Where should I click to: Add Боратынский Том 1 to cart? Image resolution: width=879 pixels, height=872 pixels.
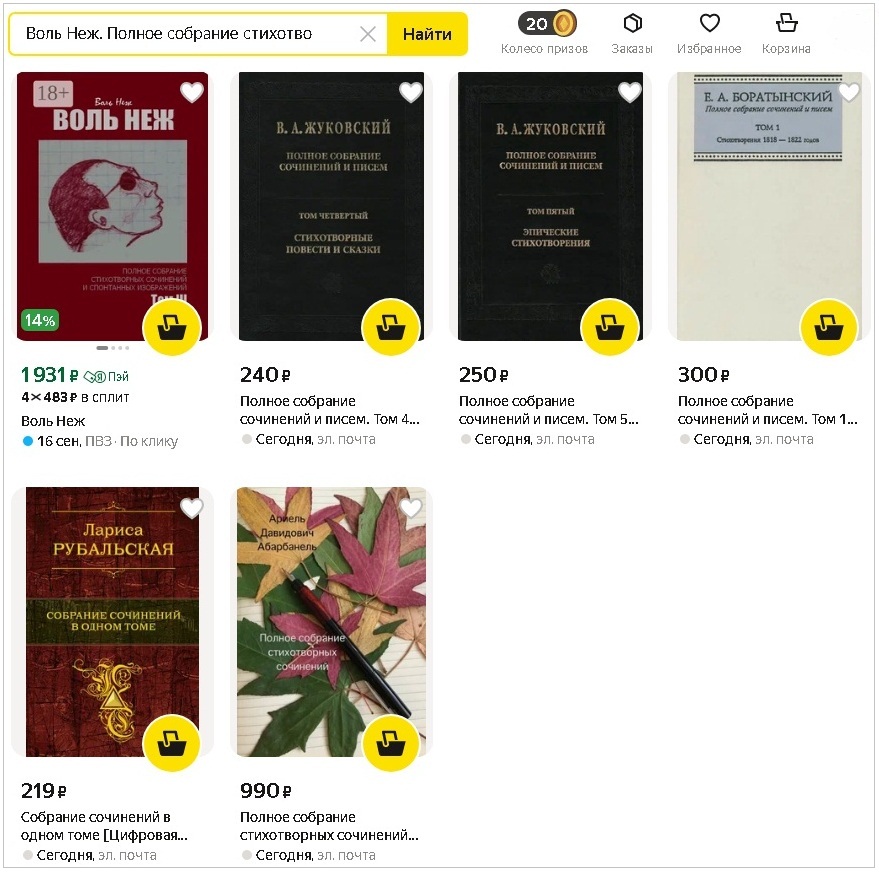click(x=829, y=327)
